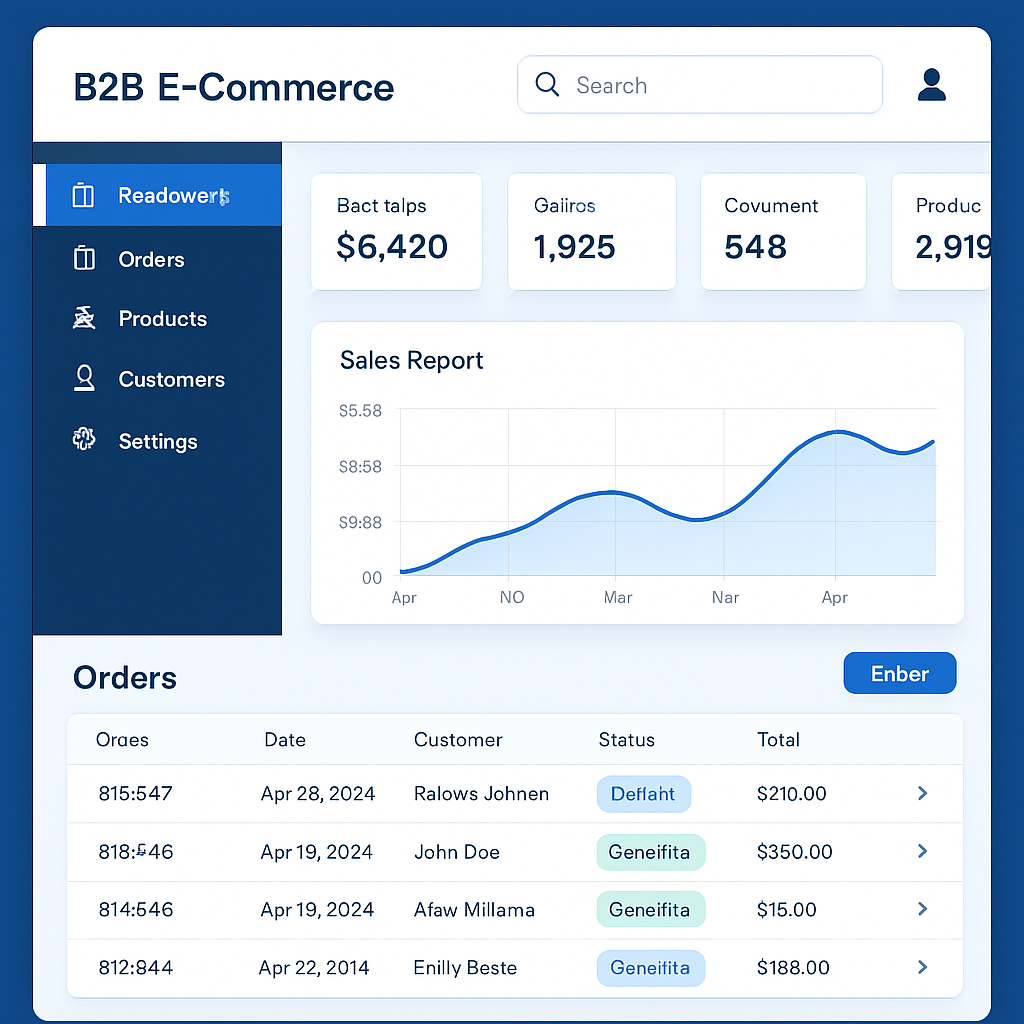
Task: Open the Covument 548 card
Action: pos(783,231)
